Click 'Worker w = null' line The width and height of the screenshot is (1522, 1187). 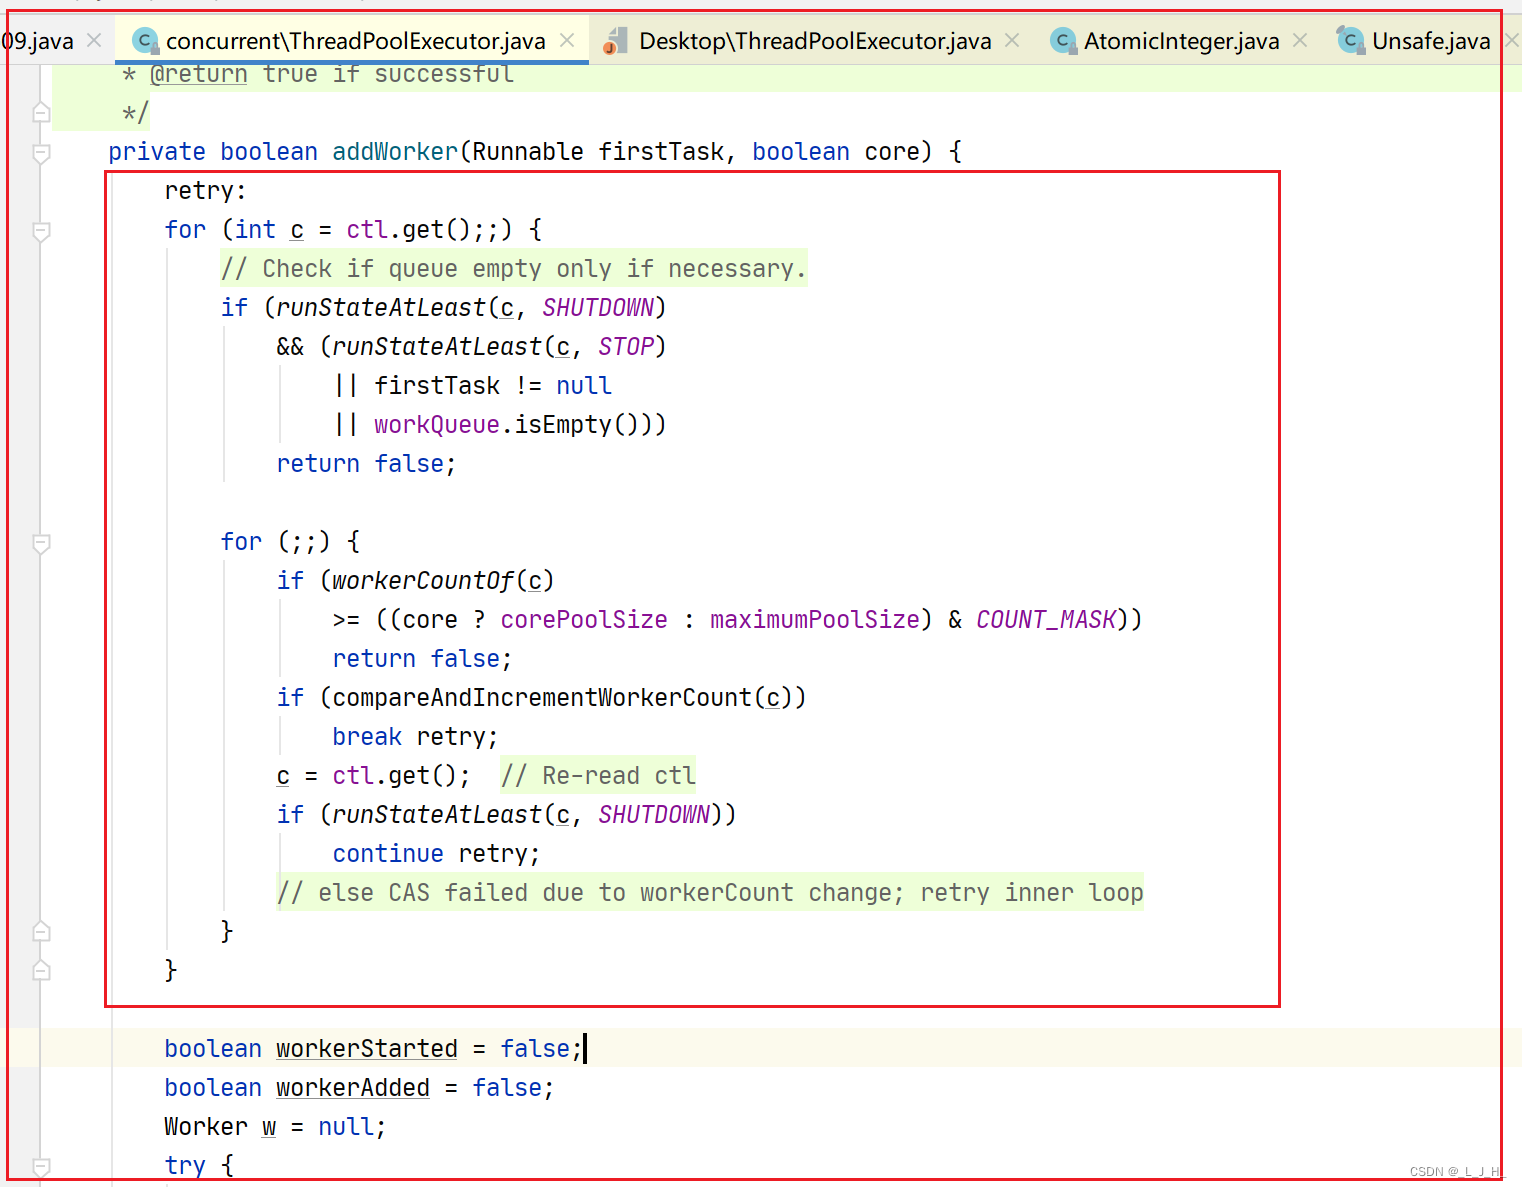275,1127
